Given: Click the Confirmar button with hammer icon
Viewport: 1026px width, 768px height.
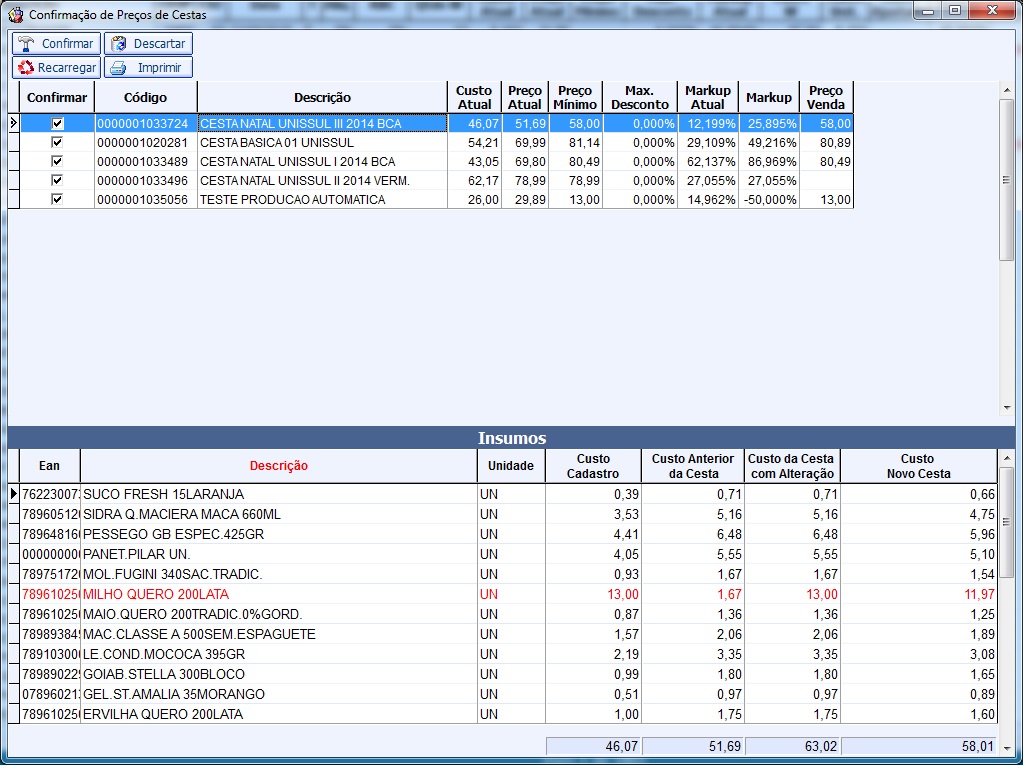Looking at the screenshot, I should (56, 44).
